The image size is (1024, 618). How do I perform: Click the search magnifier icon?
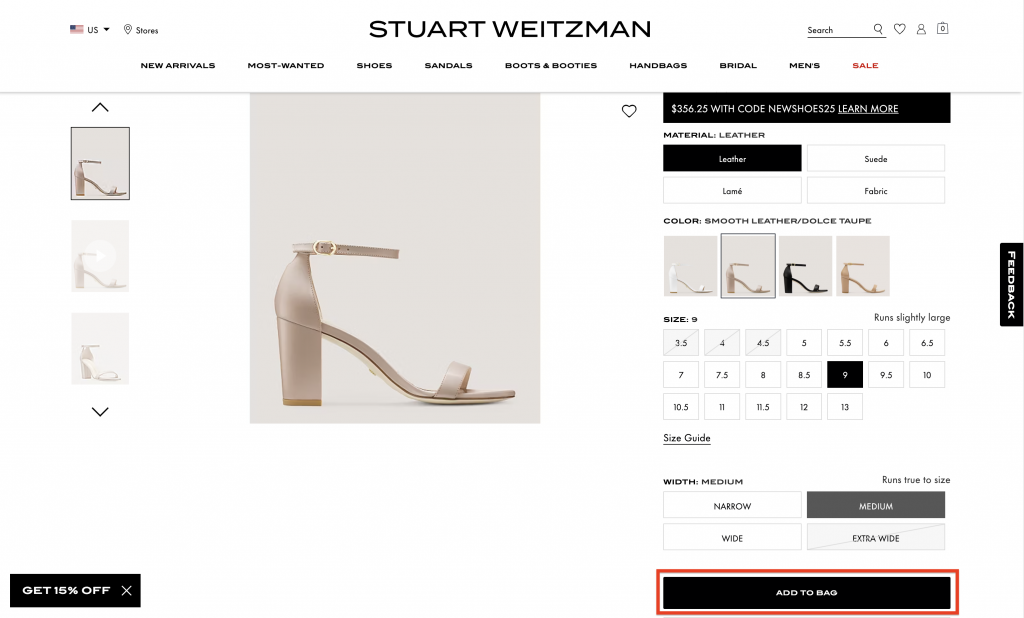point(878,29)
